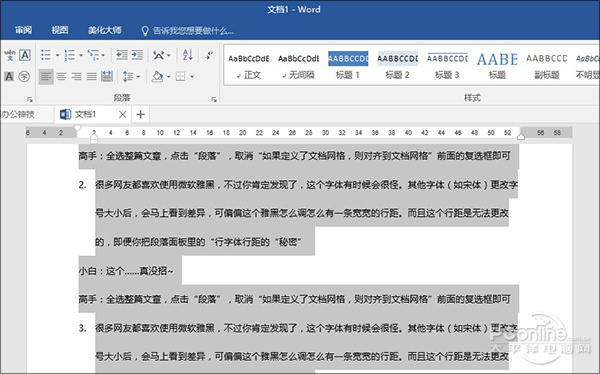The width and height of the screenshot is (600, 374).
Task: Expand the numbering library dropdown arrow
Action: (x=81, y=56)
